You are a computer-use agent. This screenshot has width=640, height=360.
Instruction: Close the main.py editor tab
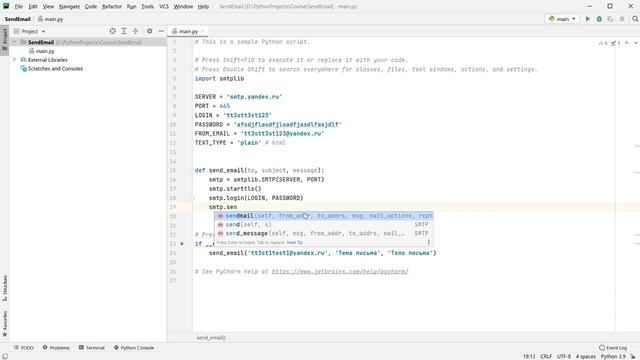(x=202, y=31)
